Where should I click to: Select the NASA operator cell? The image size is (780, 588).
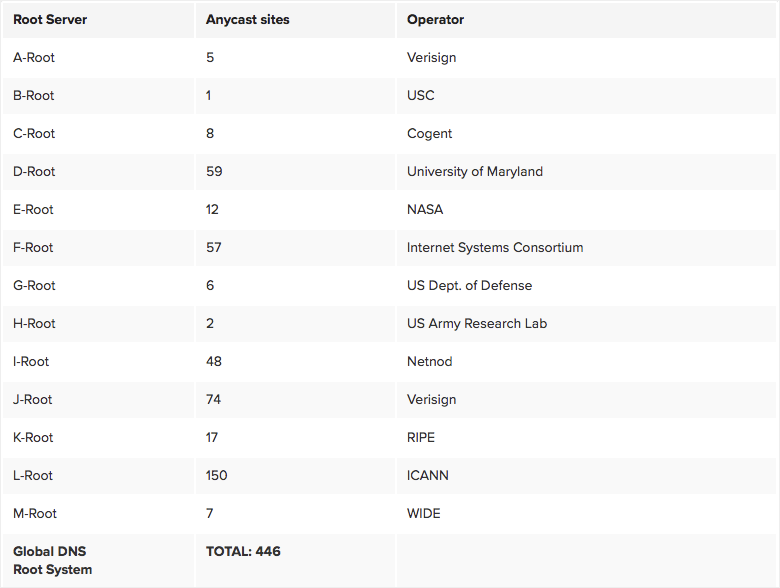coord(425,210)
